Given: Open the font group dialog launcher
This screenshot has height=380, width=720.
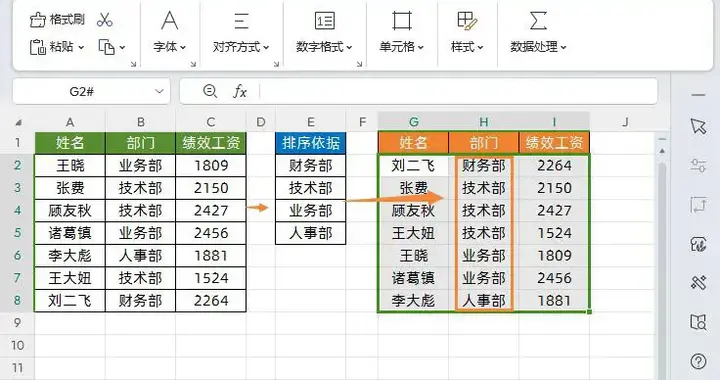Looking at the screenshot, I should click(193, 64).
